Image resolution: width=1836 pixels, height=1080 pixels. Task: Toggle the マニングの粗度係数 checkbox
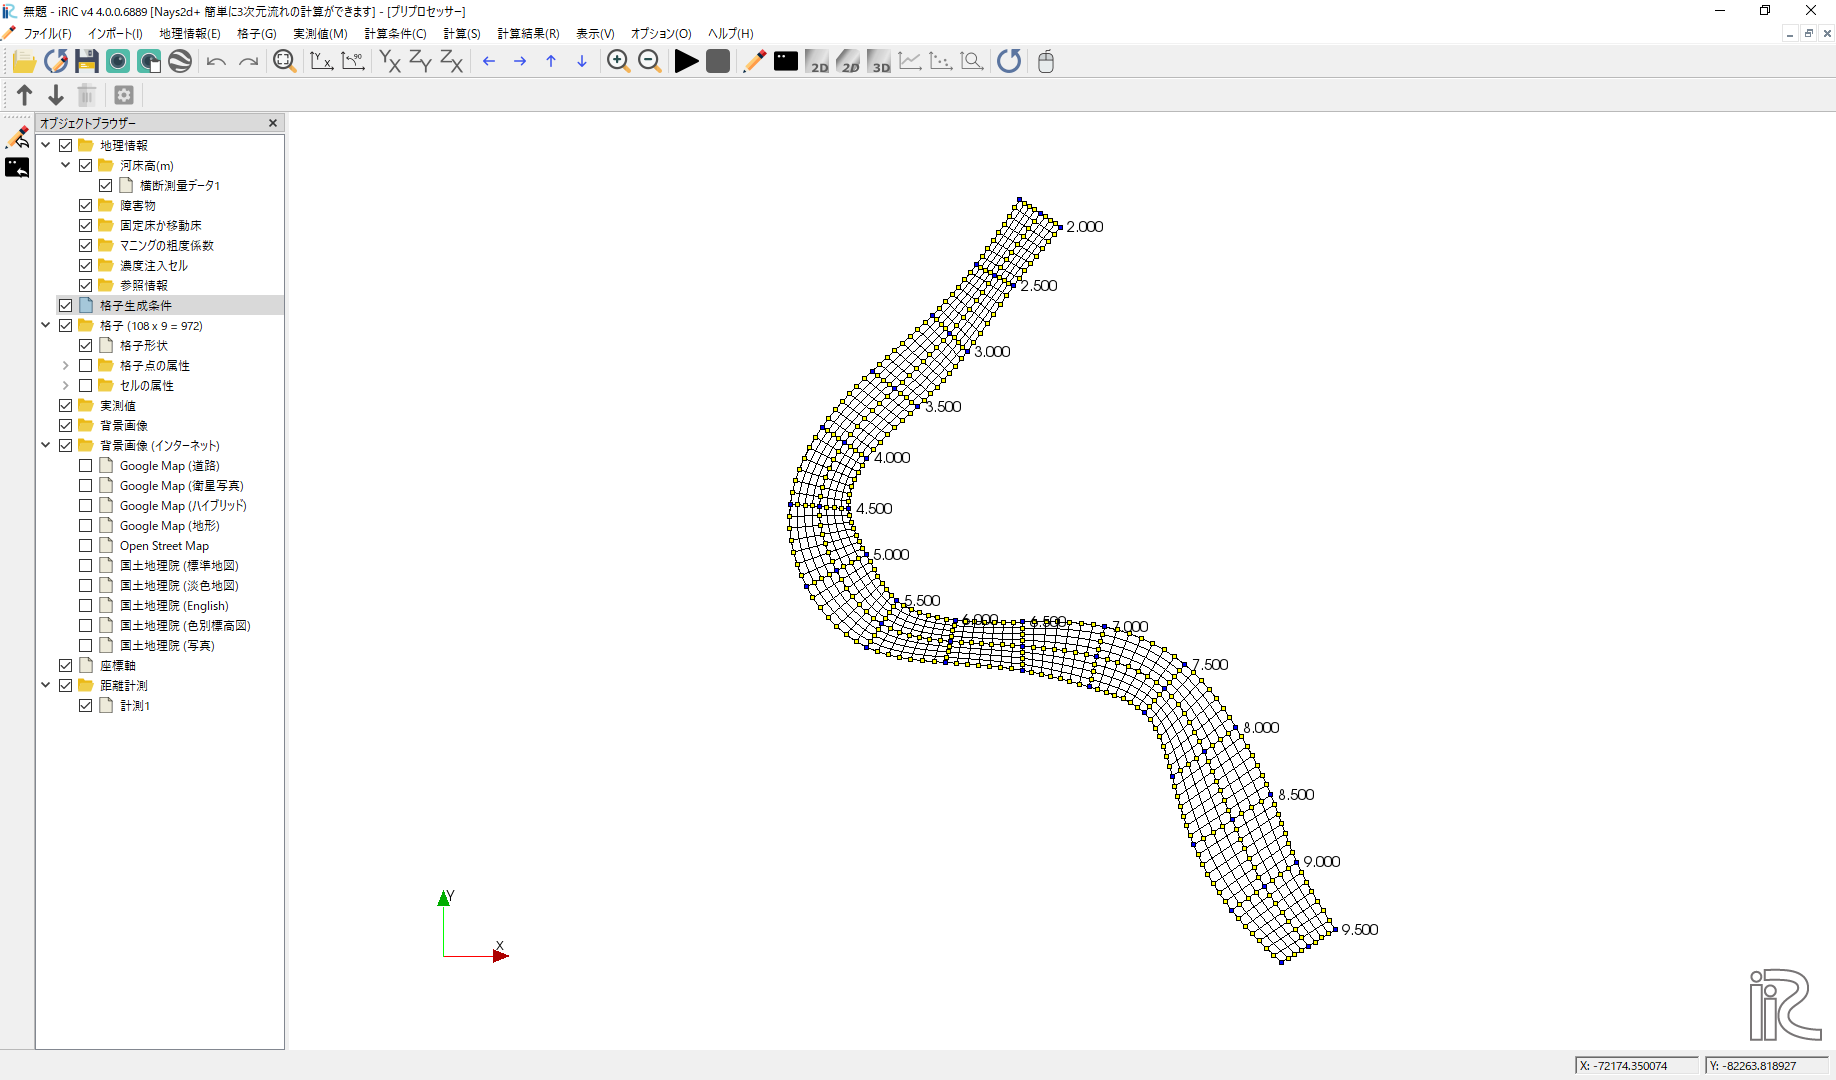pos(86,245)
